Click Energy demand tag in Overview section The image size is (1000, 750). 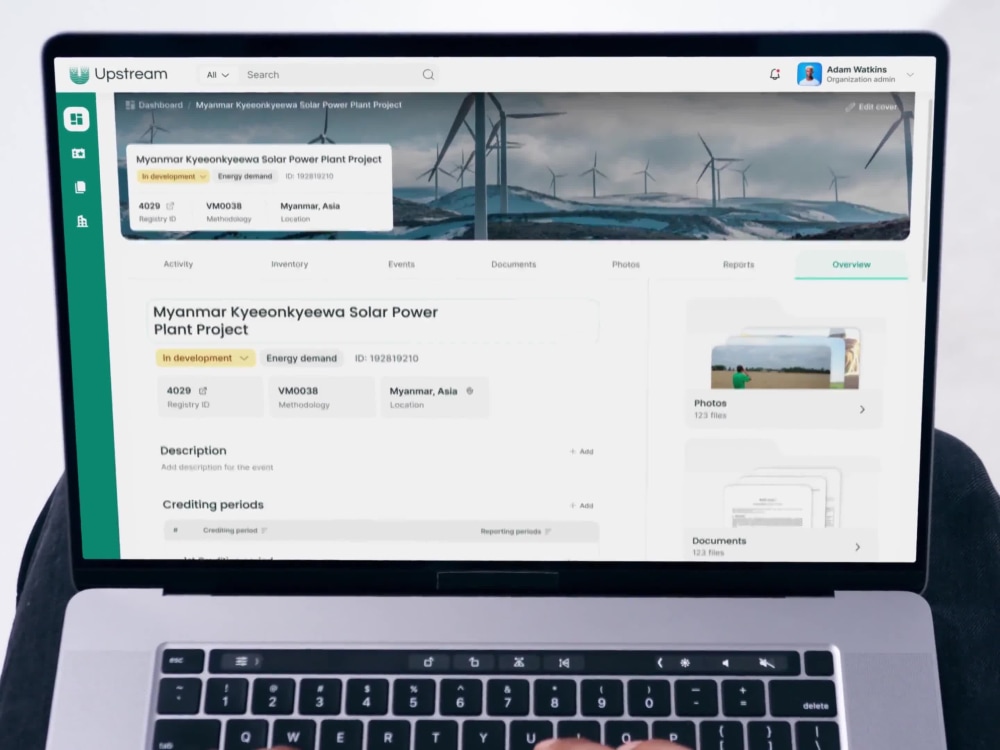[301, 358]
